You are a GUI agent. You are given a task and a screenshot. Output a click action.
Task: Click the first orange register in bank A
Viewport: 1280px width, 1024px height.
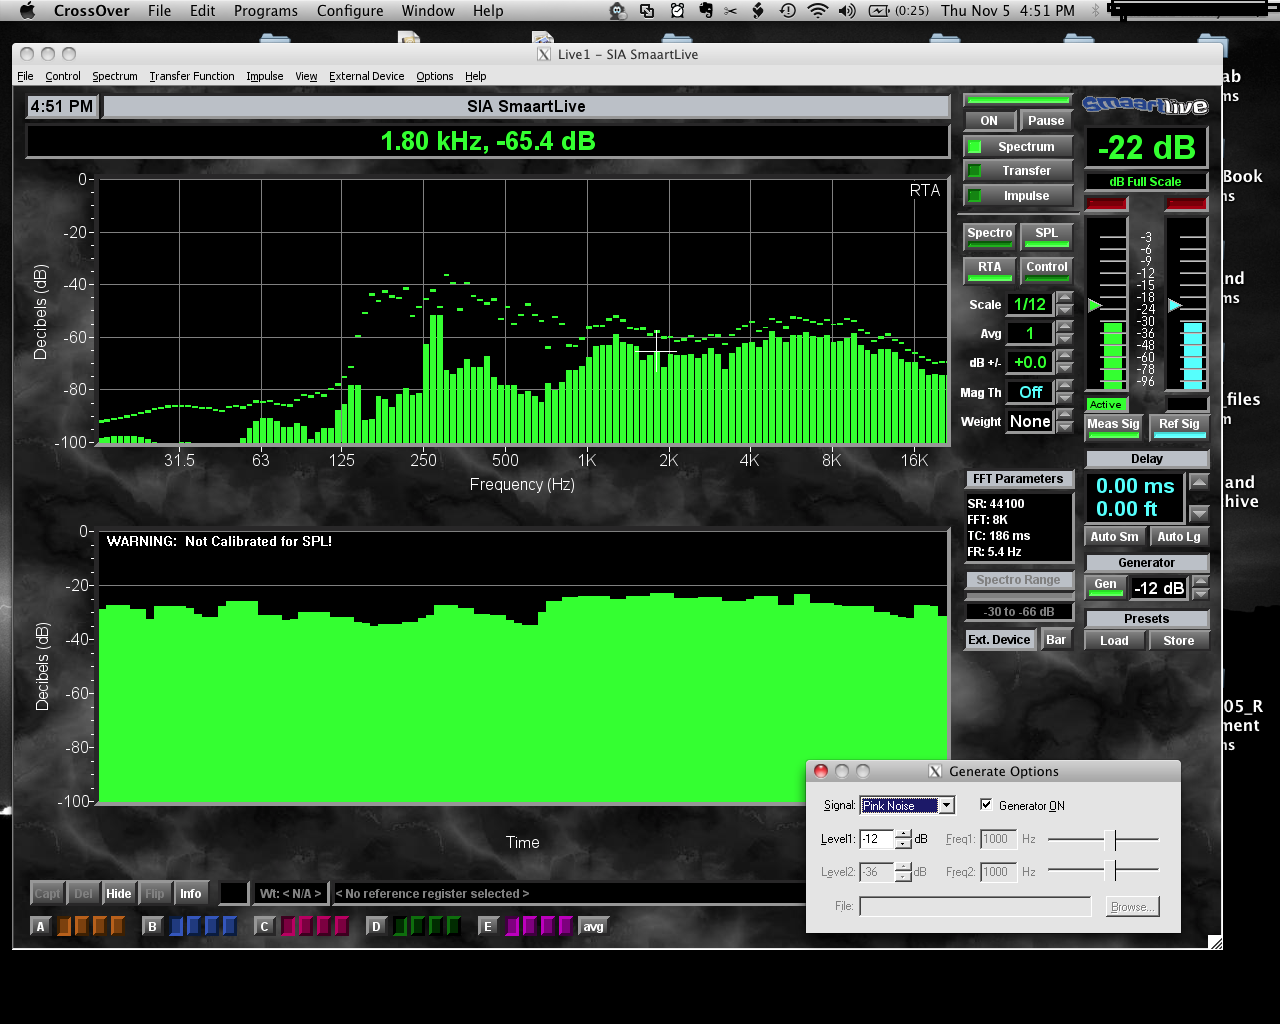[x=65, y=926]
